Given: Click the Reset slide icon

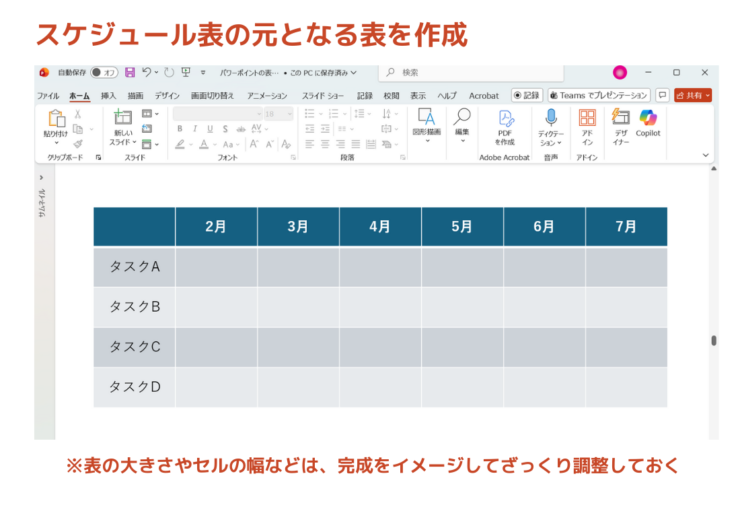Looking at the screenshot, I should point(147,129).
